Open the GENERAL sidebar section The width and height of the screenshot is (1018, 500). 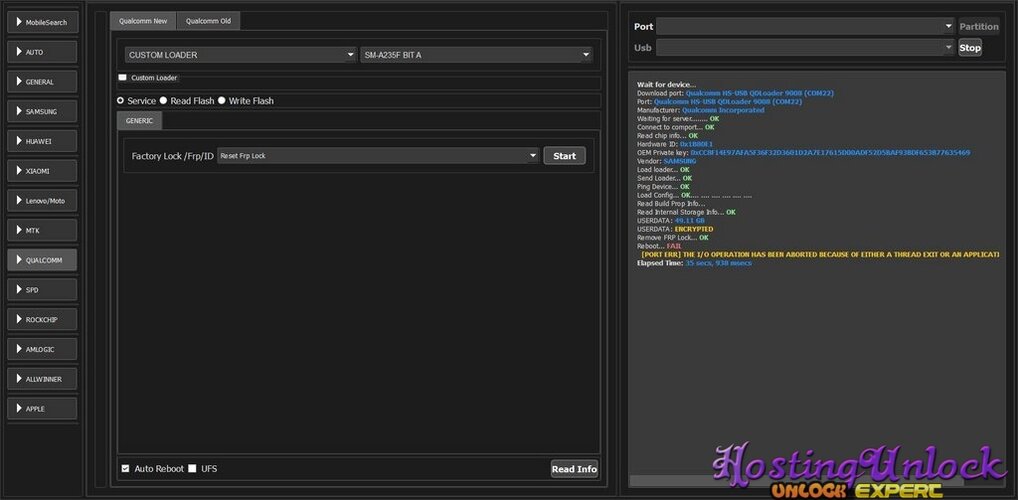[42, 82]
